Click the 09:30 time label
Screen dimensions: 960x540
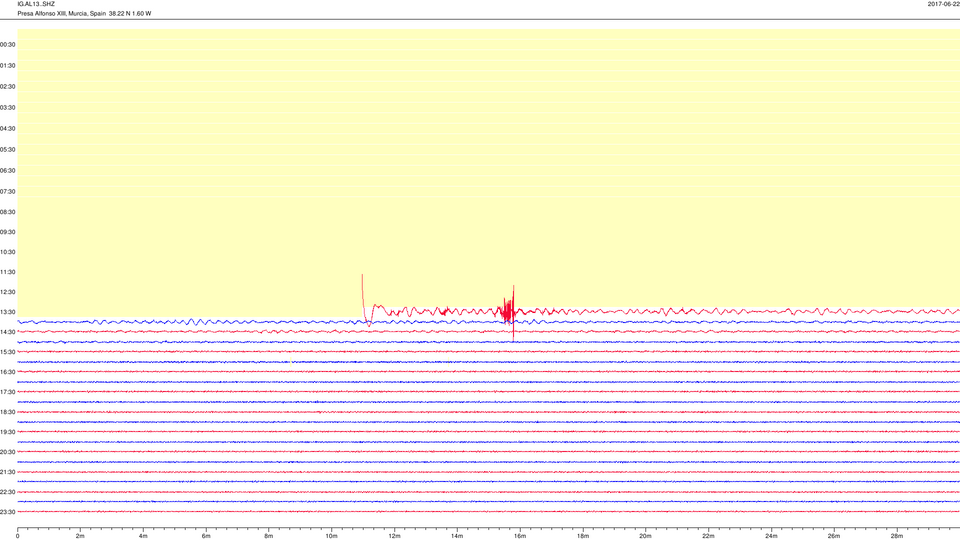click(x=8, y=232)
